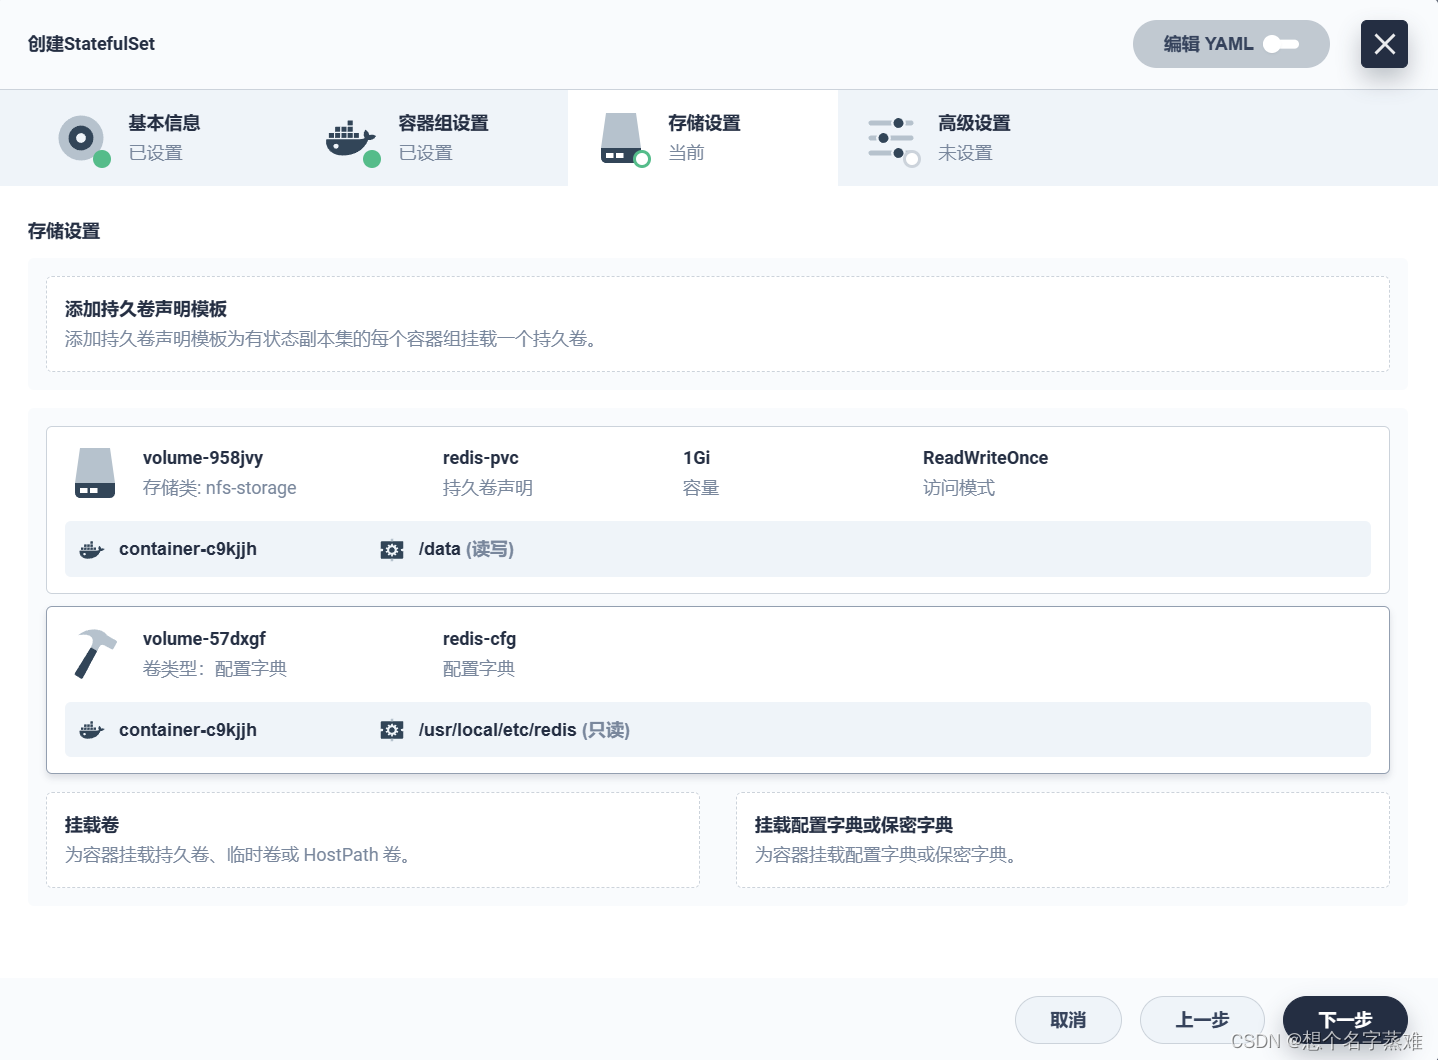Select the volume-958jvy volume name
1438x1060 pixels.
click(x=203, y=458)
